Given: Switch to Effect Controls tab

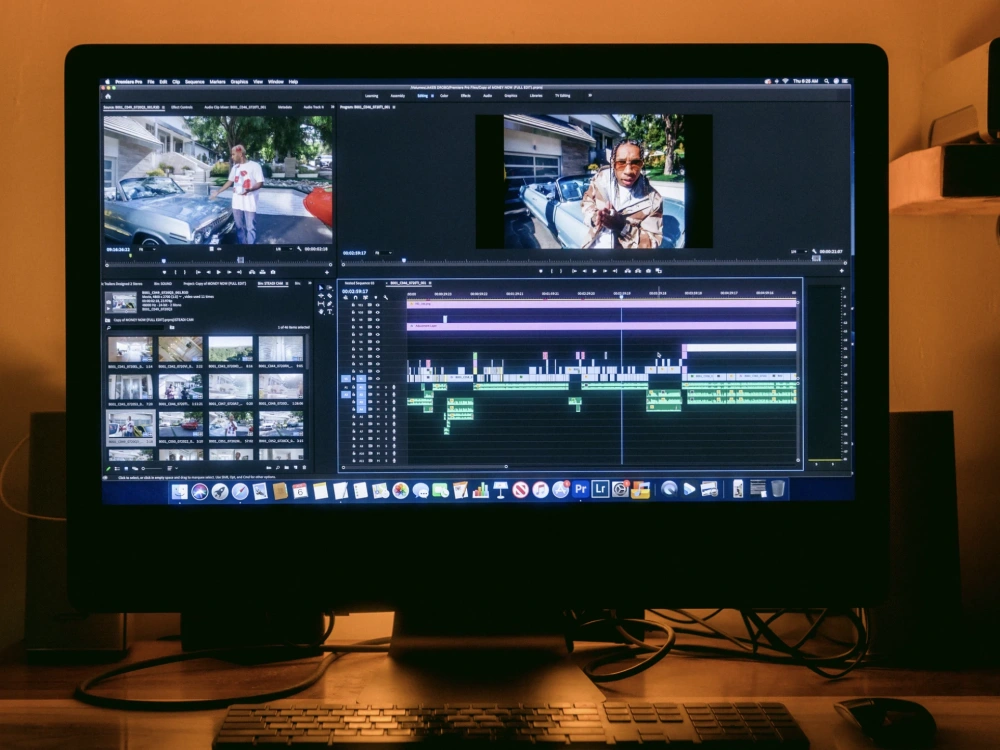Looking at the screenshot, I should (x=182, y=107).
